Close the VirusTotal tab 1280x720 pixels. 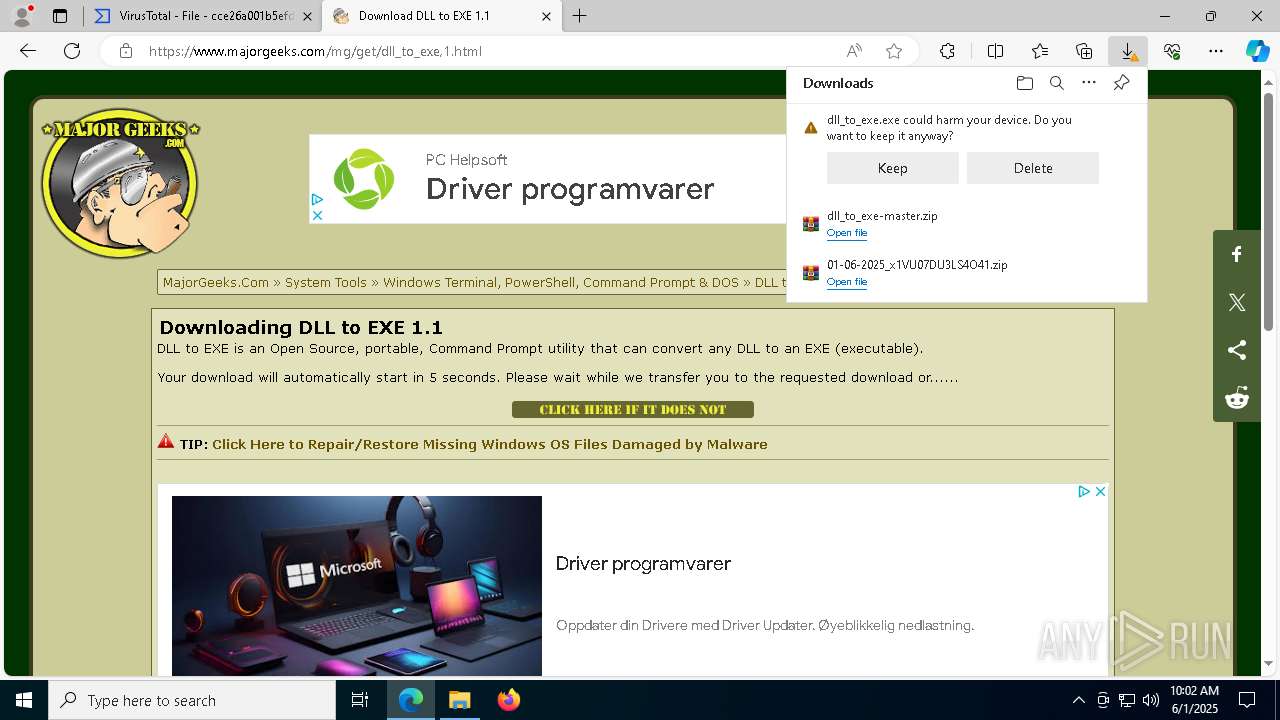click(307, 16)
